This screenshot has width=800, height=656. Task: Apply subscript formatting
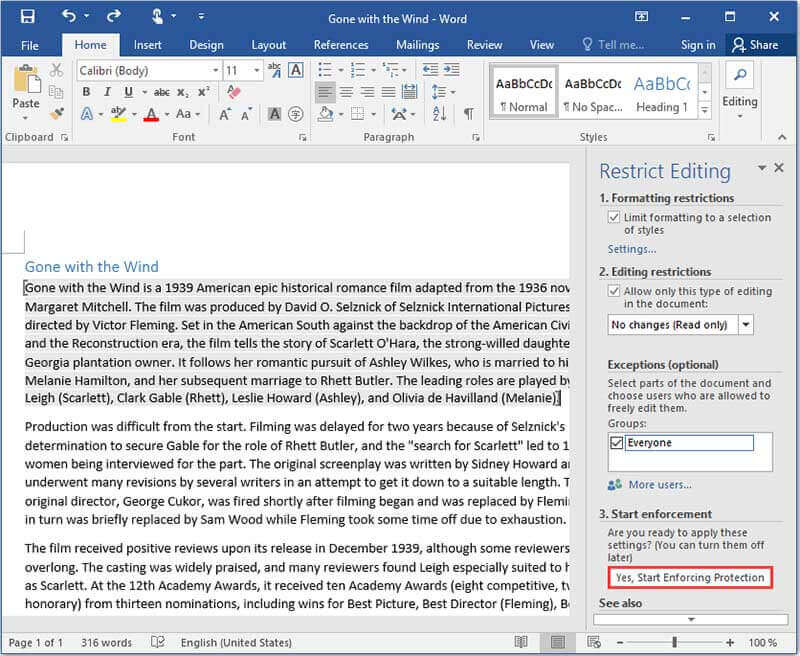(x=183, y=92)
